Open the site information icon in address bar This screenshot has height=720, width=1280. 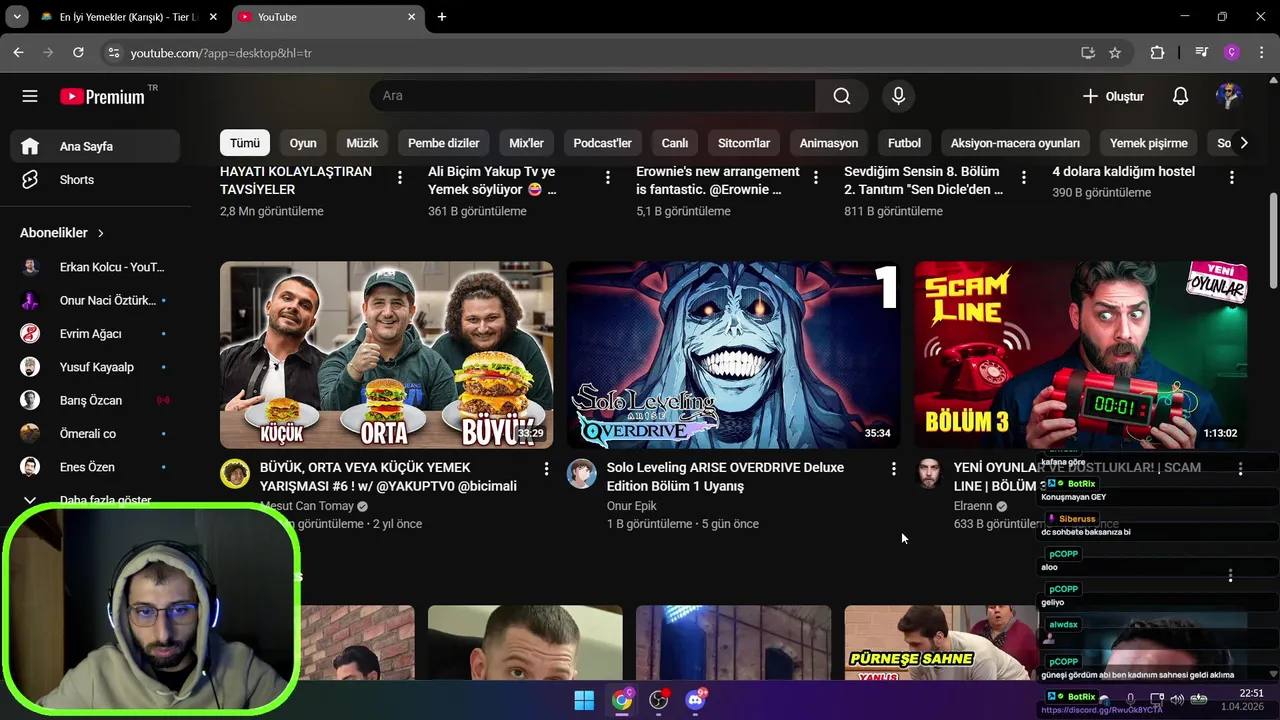click(113, 53)
